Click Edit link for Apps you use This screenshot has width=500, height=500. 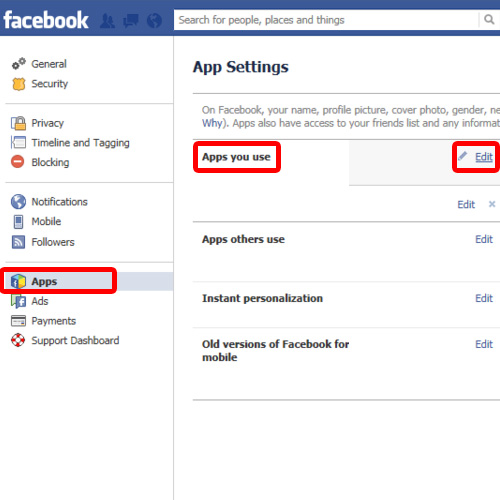click(484, 157)
